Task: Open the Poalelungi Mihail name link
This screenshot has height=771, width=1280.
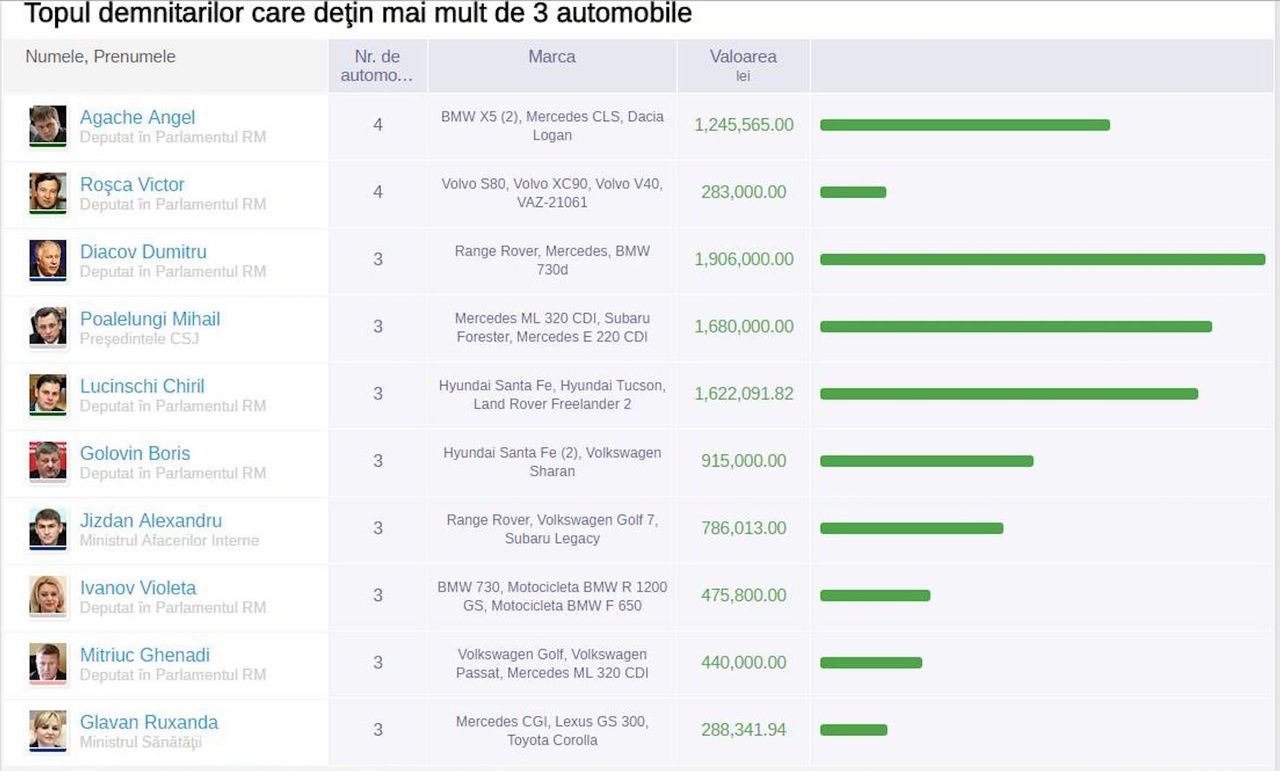Action: click(150, 319)
